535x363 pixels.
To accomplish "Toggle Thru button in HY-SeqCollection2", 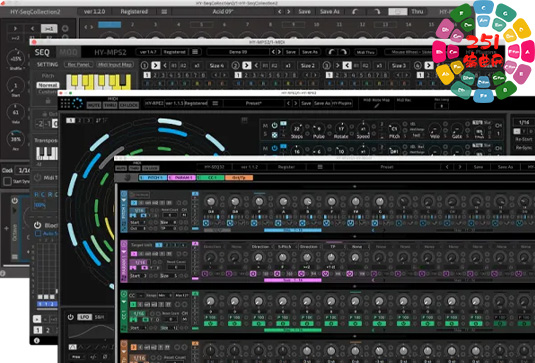I will click(417, 12).
